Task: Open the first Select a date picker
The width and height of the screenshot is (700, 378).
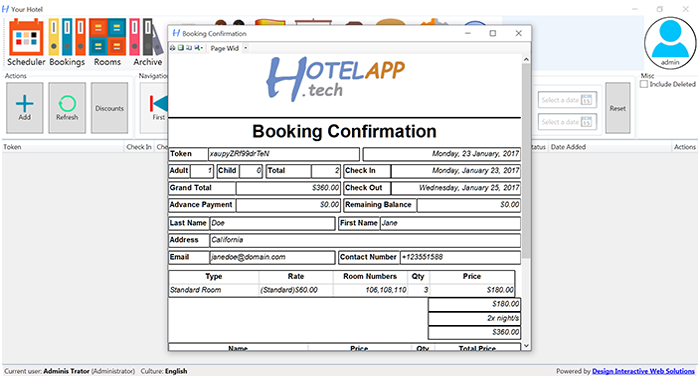Action: pyautogui.click(x=567, y=100)
